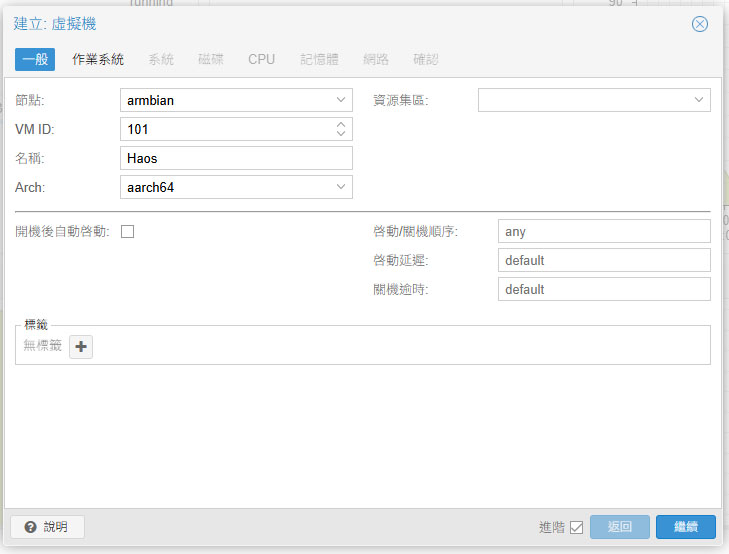Click the 說明 help button
This screenshot has height=554, width=729.
[47, 527]
